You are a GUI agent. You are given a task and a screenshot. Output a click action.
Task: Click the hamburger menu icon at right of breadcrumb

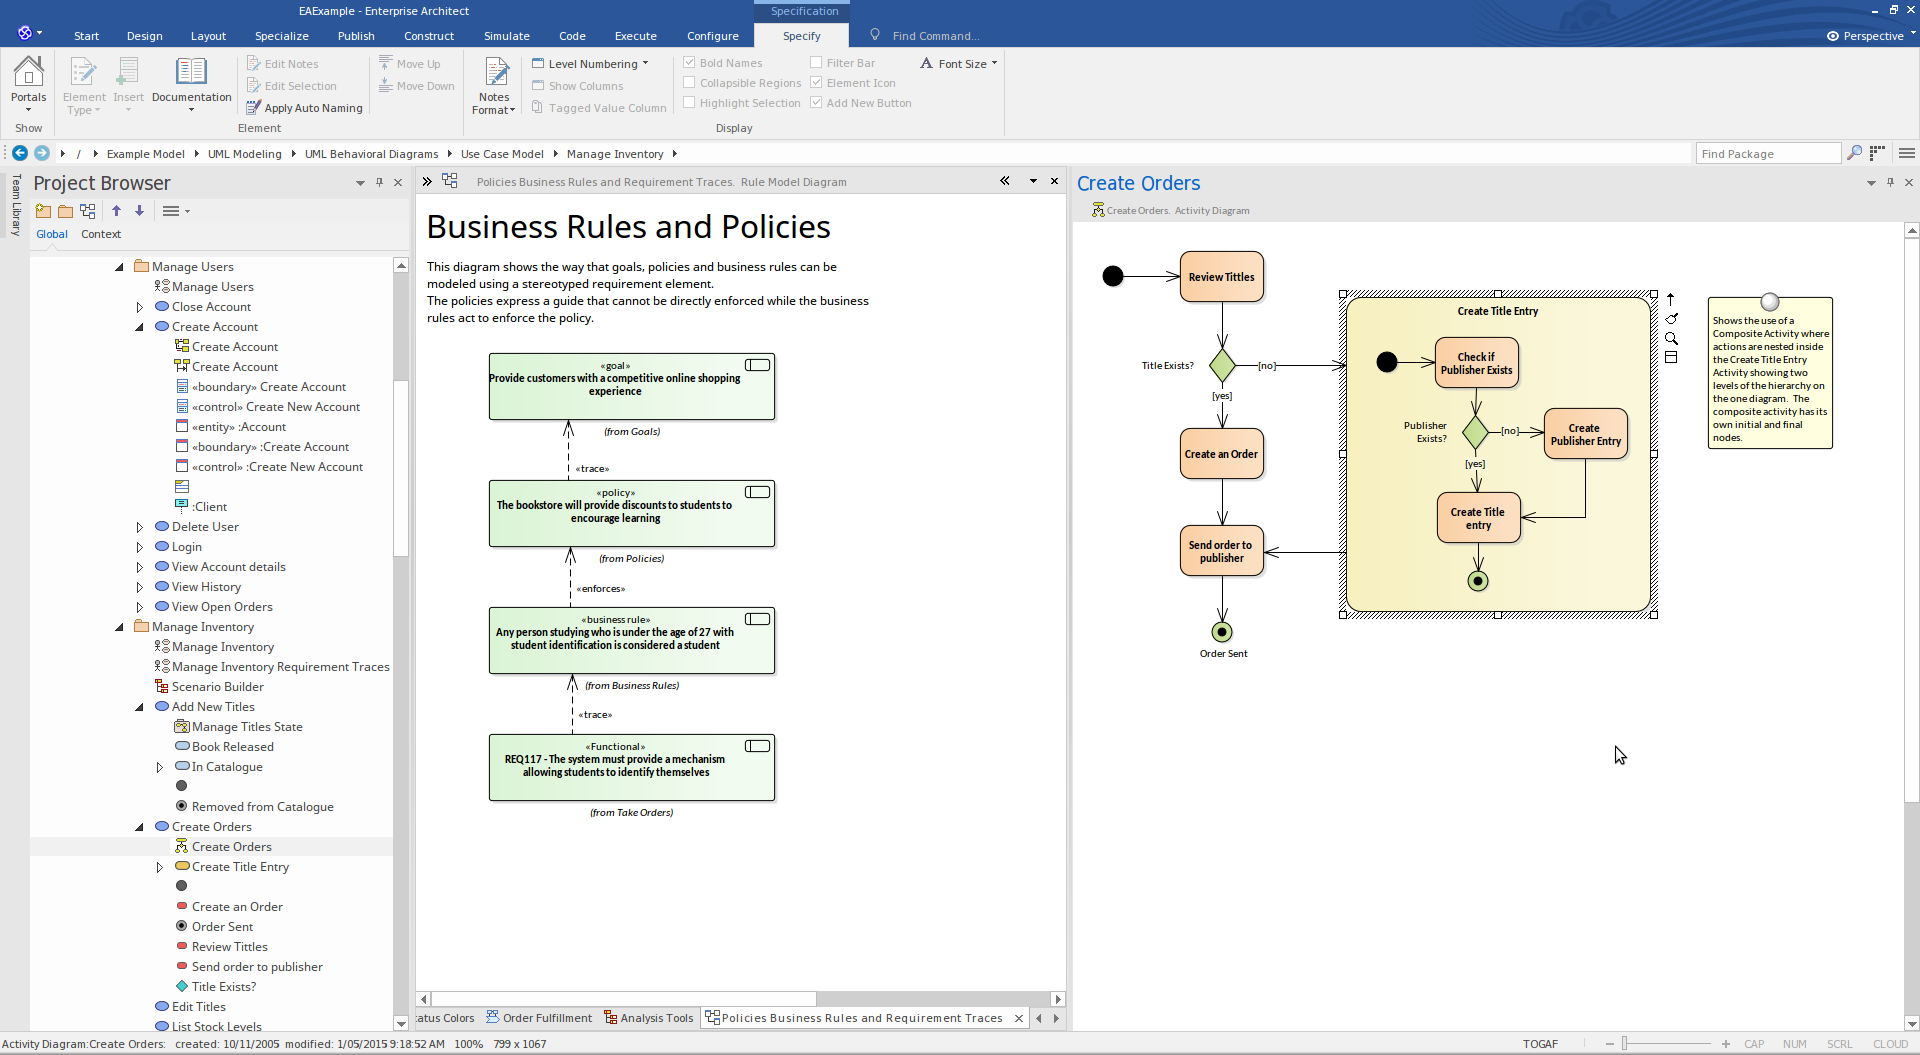click(x=1906, y=153)
